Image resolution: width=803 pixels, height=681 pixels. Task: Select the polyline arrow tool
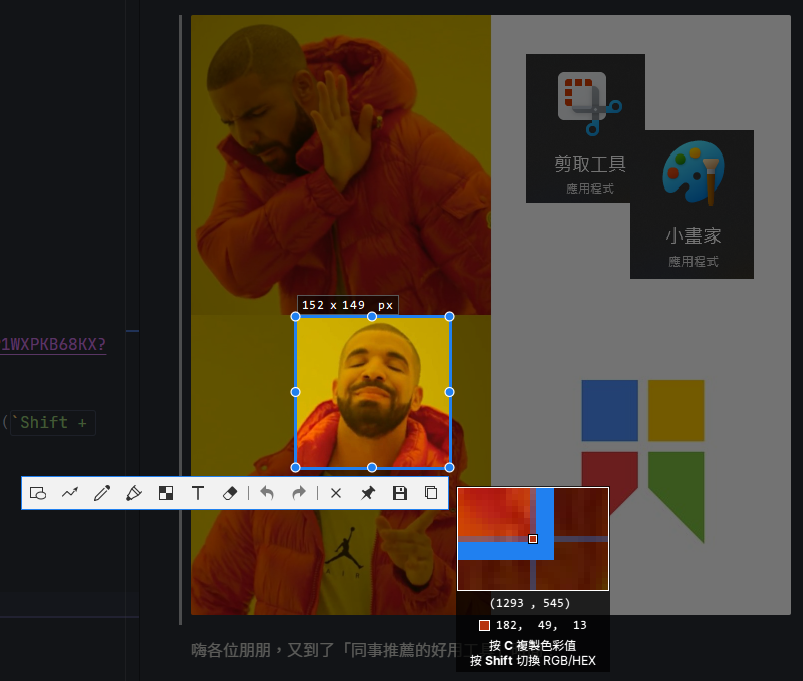point(70,493)
